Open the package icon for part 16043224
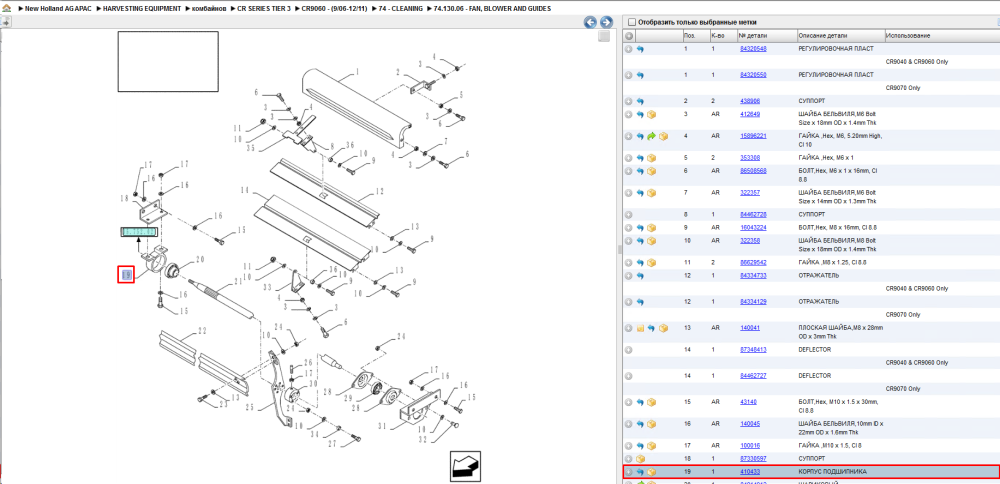The height and width of the screenshot is (484, 1000). click(x=652, y=228)
